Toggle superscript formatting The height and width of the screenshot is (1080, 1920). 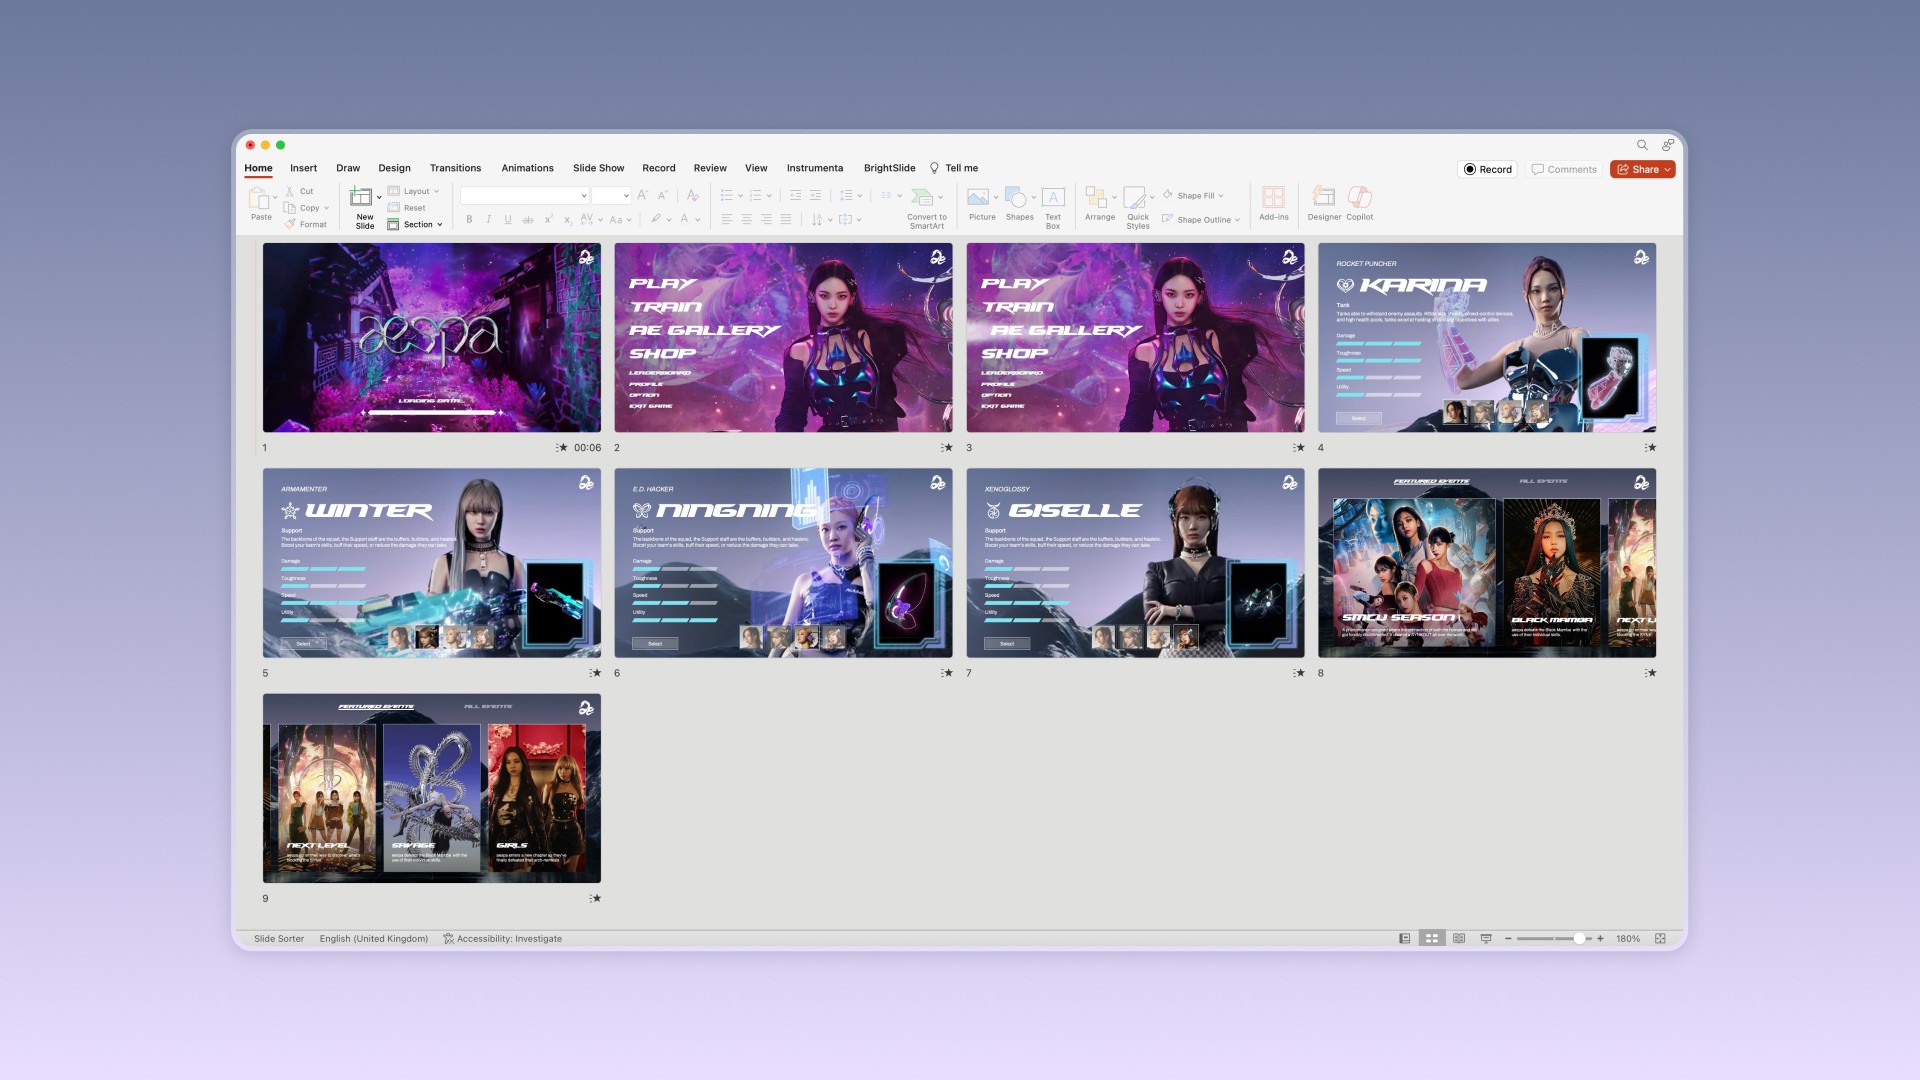pyautogui.click(x=548, y=219)
